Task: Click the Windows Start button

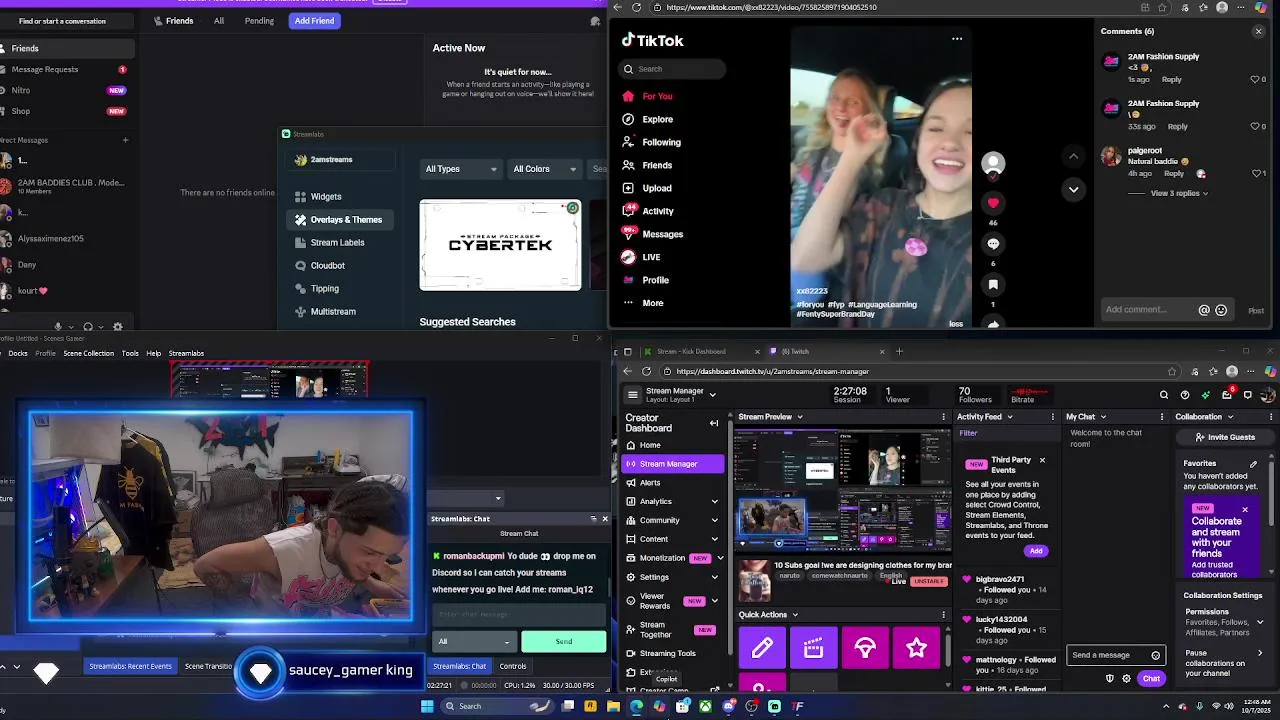Action: click(x=427, y=706)
